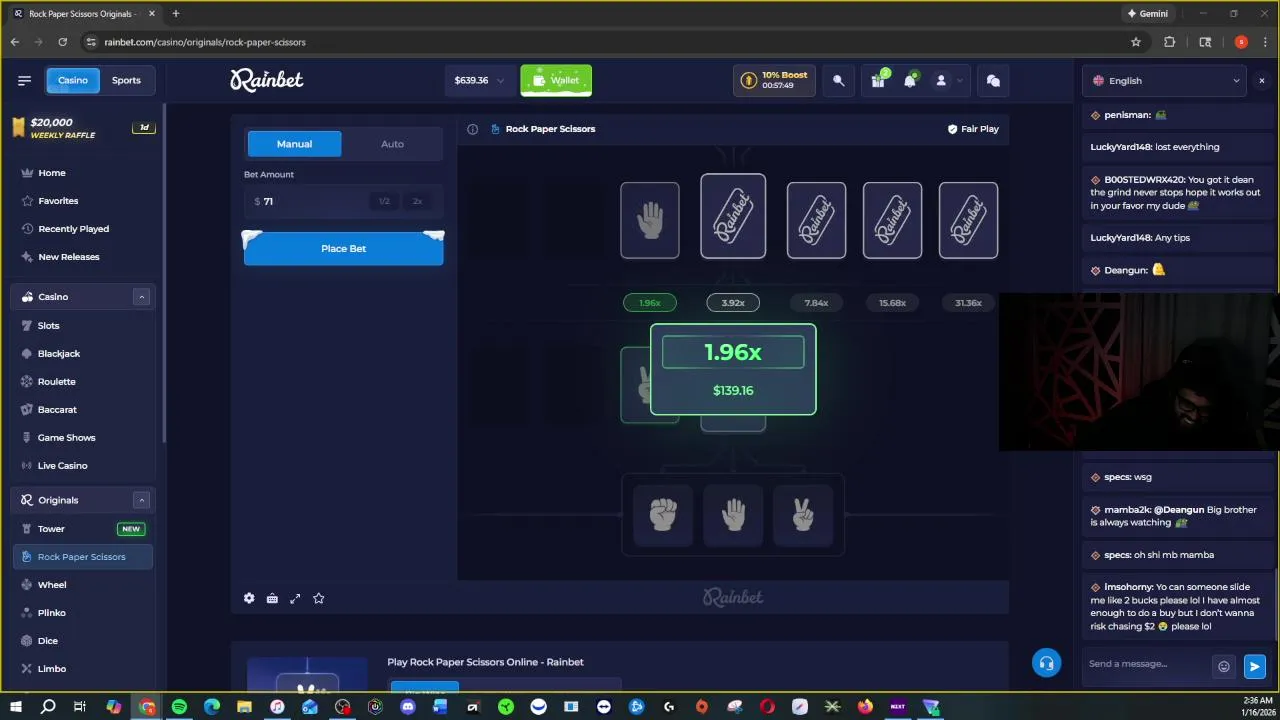Double the bet with 2x button

(x=418, y=201)
